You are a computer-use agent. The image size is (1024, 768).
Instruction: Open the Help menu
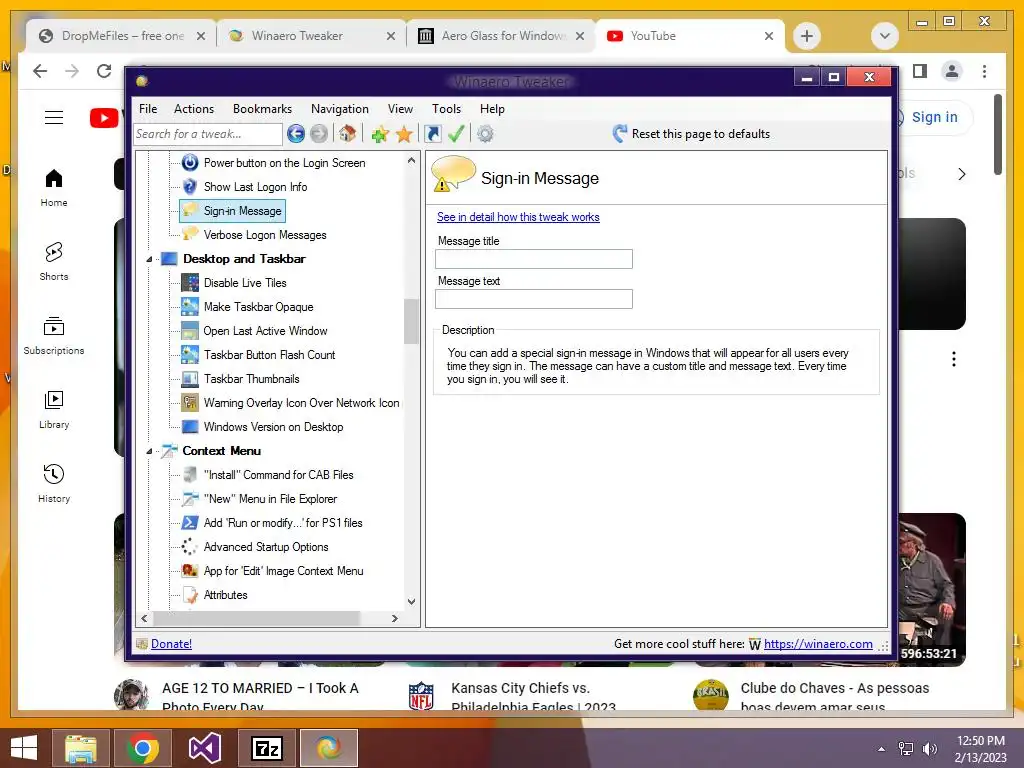[x=492, y=109]
